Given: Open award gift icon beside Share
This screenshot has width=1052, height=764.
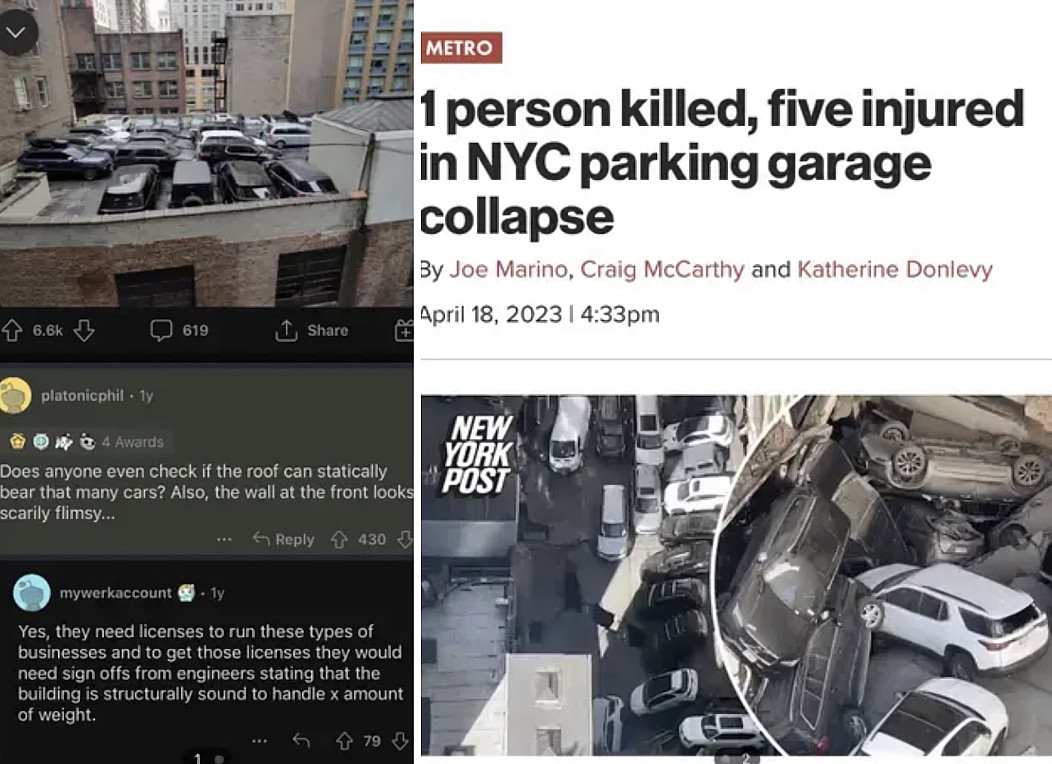Looking at the screenshot, I should tap(404, 330).
